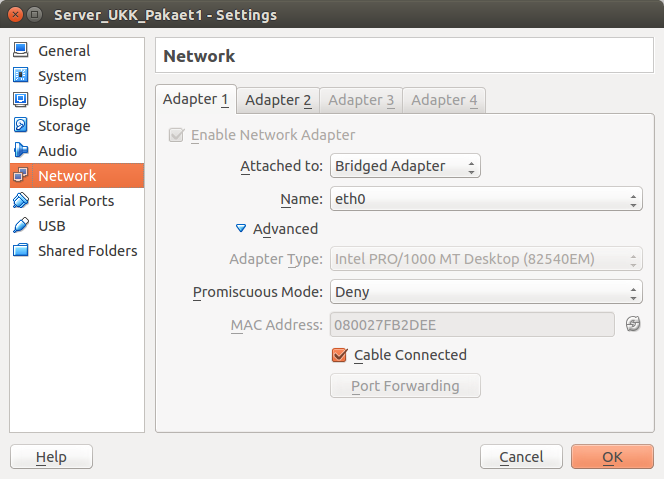The height and width of the screenshot is (479, 664).
Task: Collapse the Advanced section triangle
Action: (240, 229)
